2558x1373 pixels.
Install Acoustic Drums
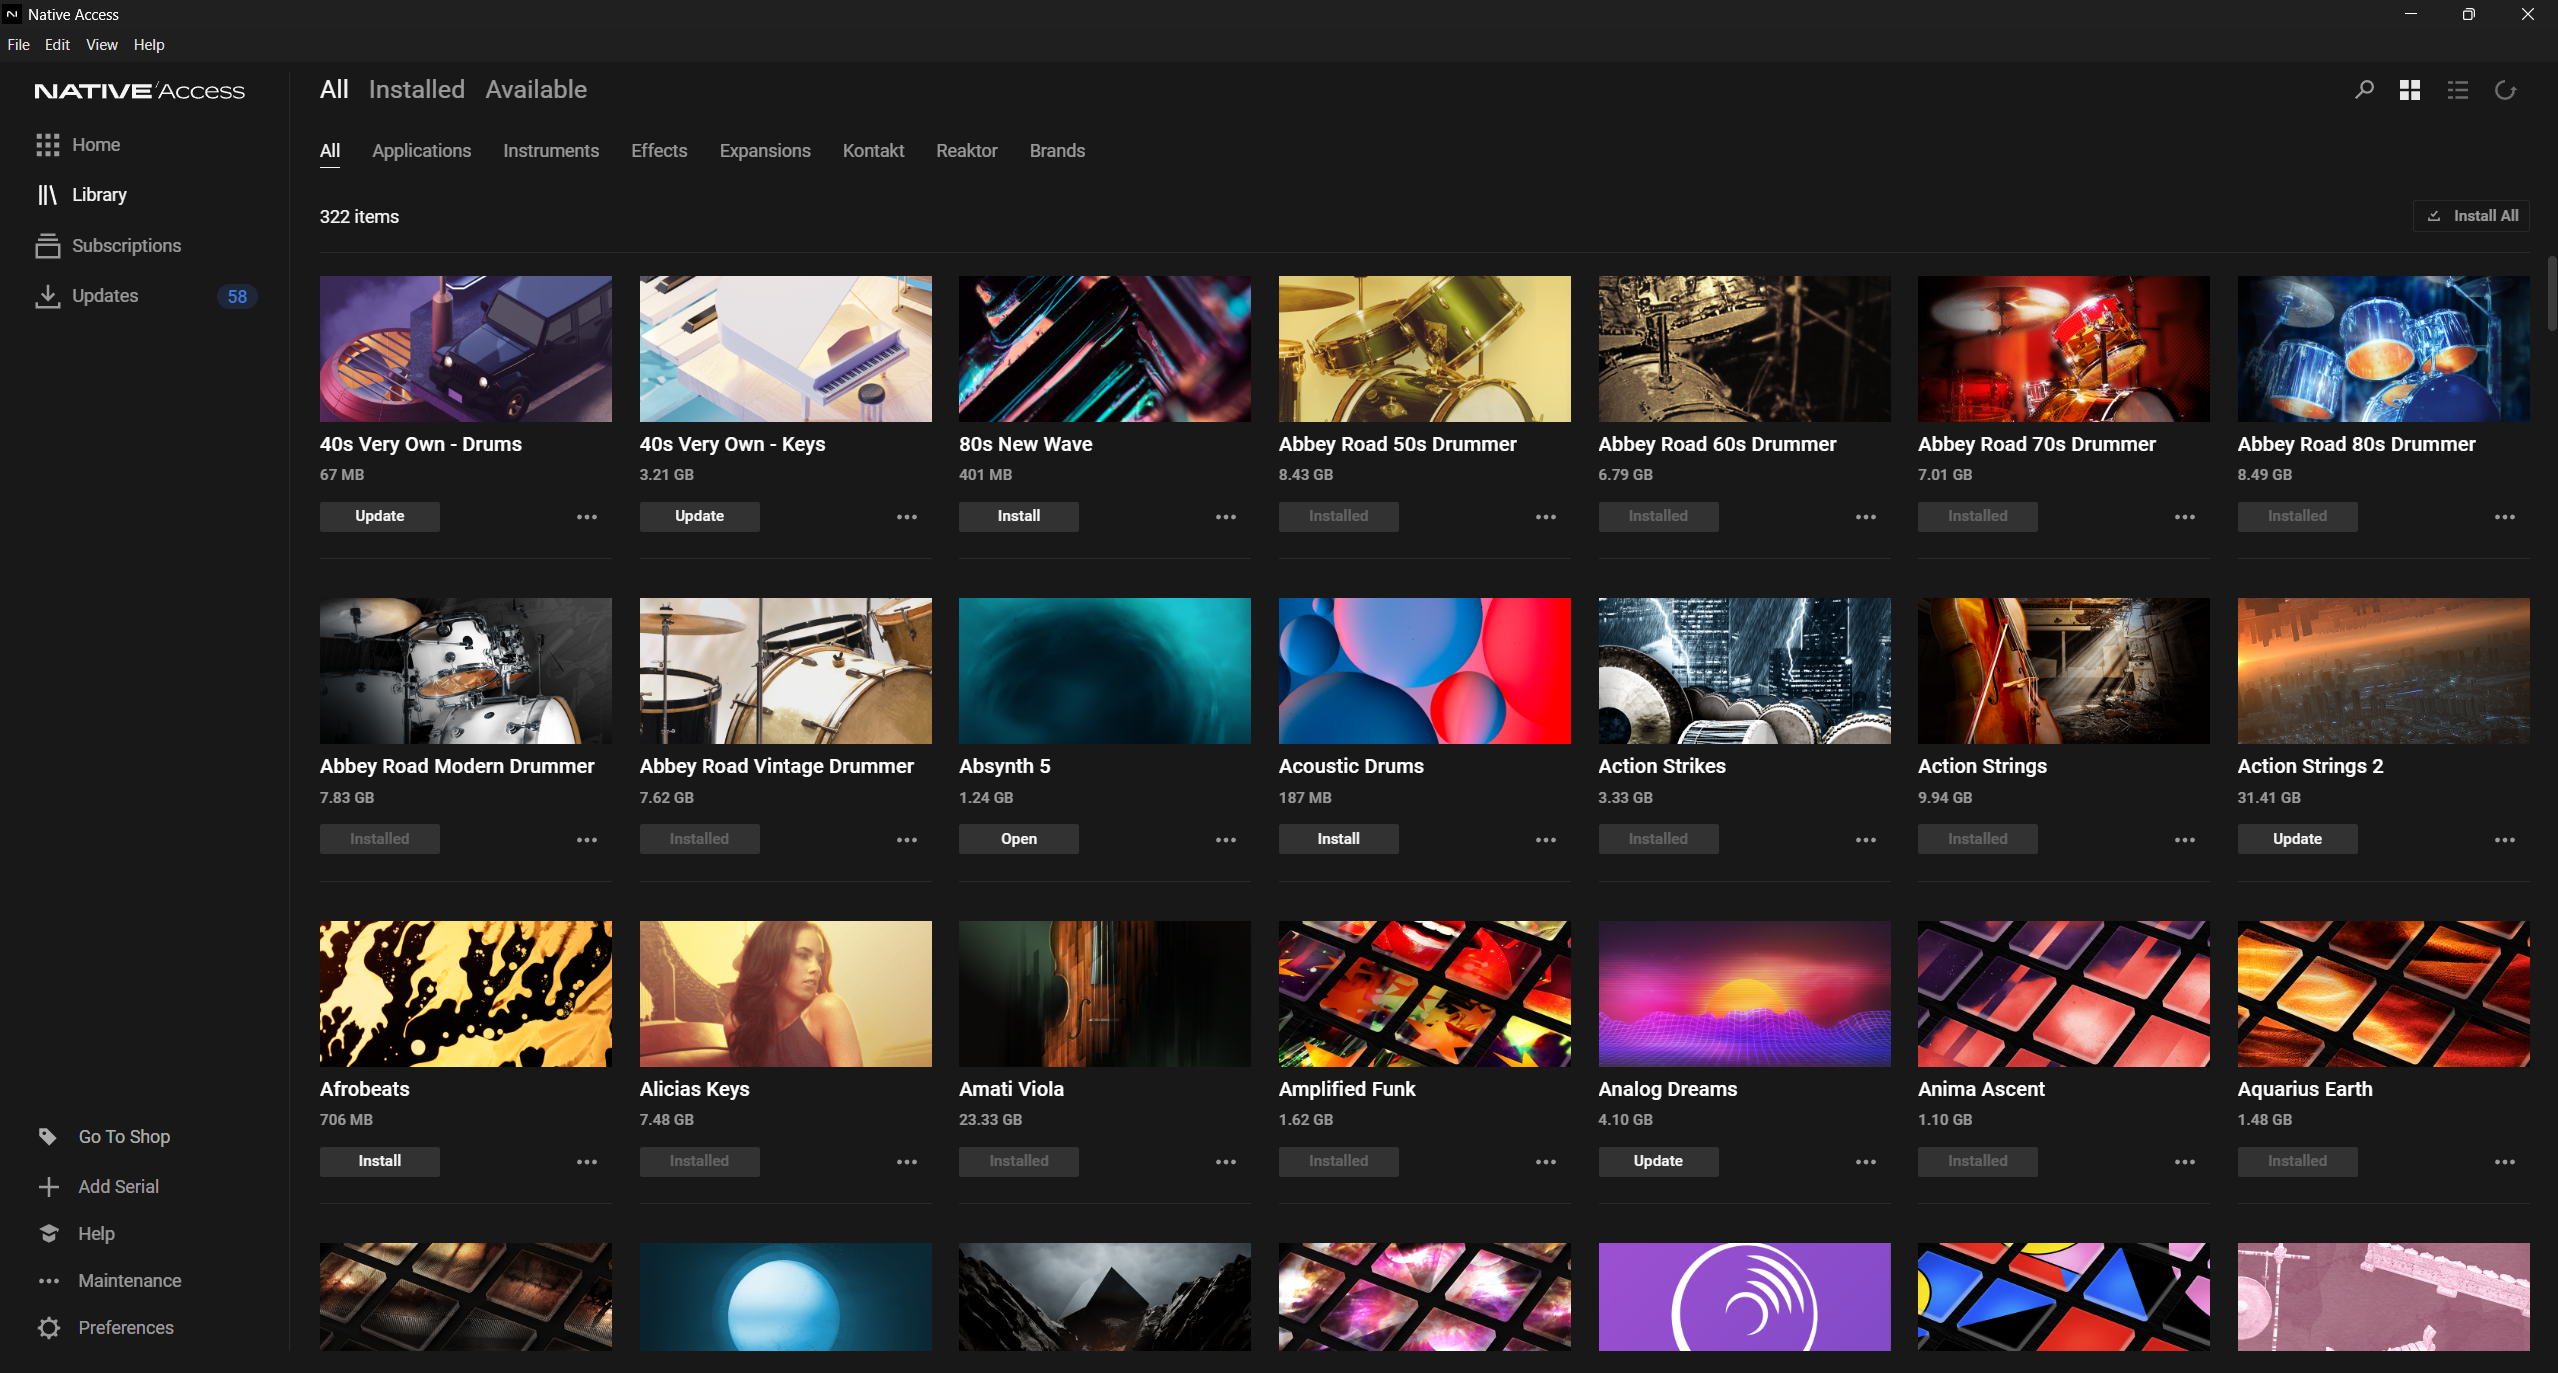coord(1339,839)
